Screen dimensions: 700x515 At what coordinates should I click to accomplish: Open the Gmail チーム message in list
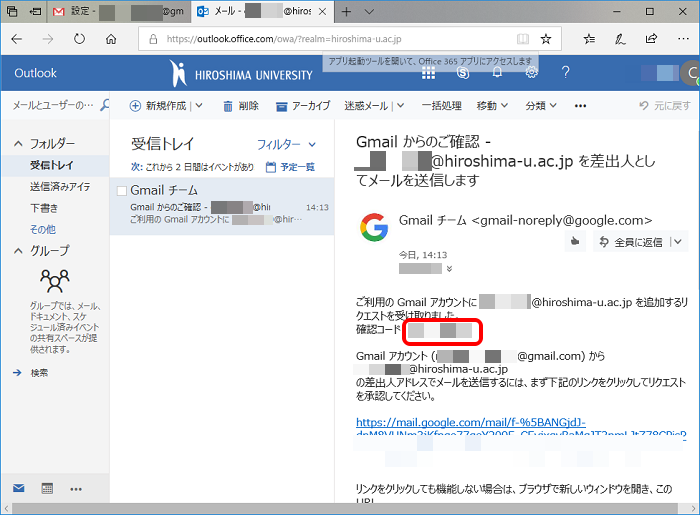[x=222, y=206]
